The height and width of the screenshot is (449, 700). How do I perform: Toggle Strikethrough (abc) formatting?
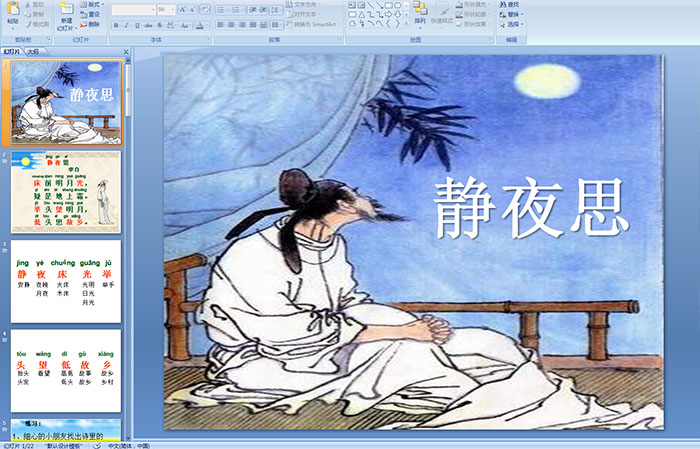click(148, 25)
